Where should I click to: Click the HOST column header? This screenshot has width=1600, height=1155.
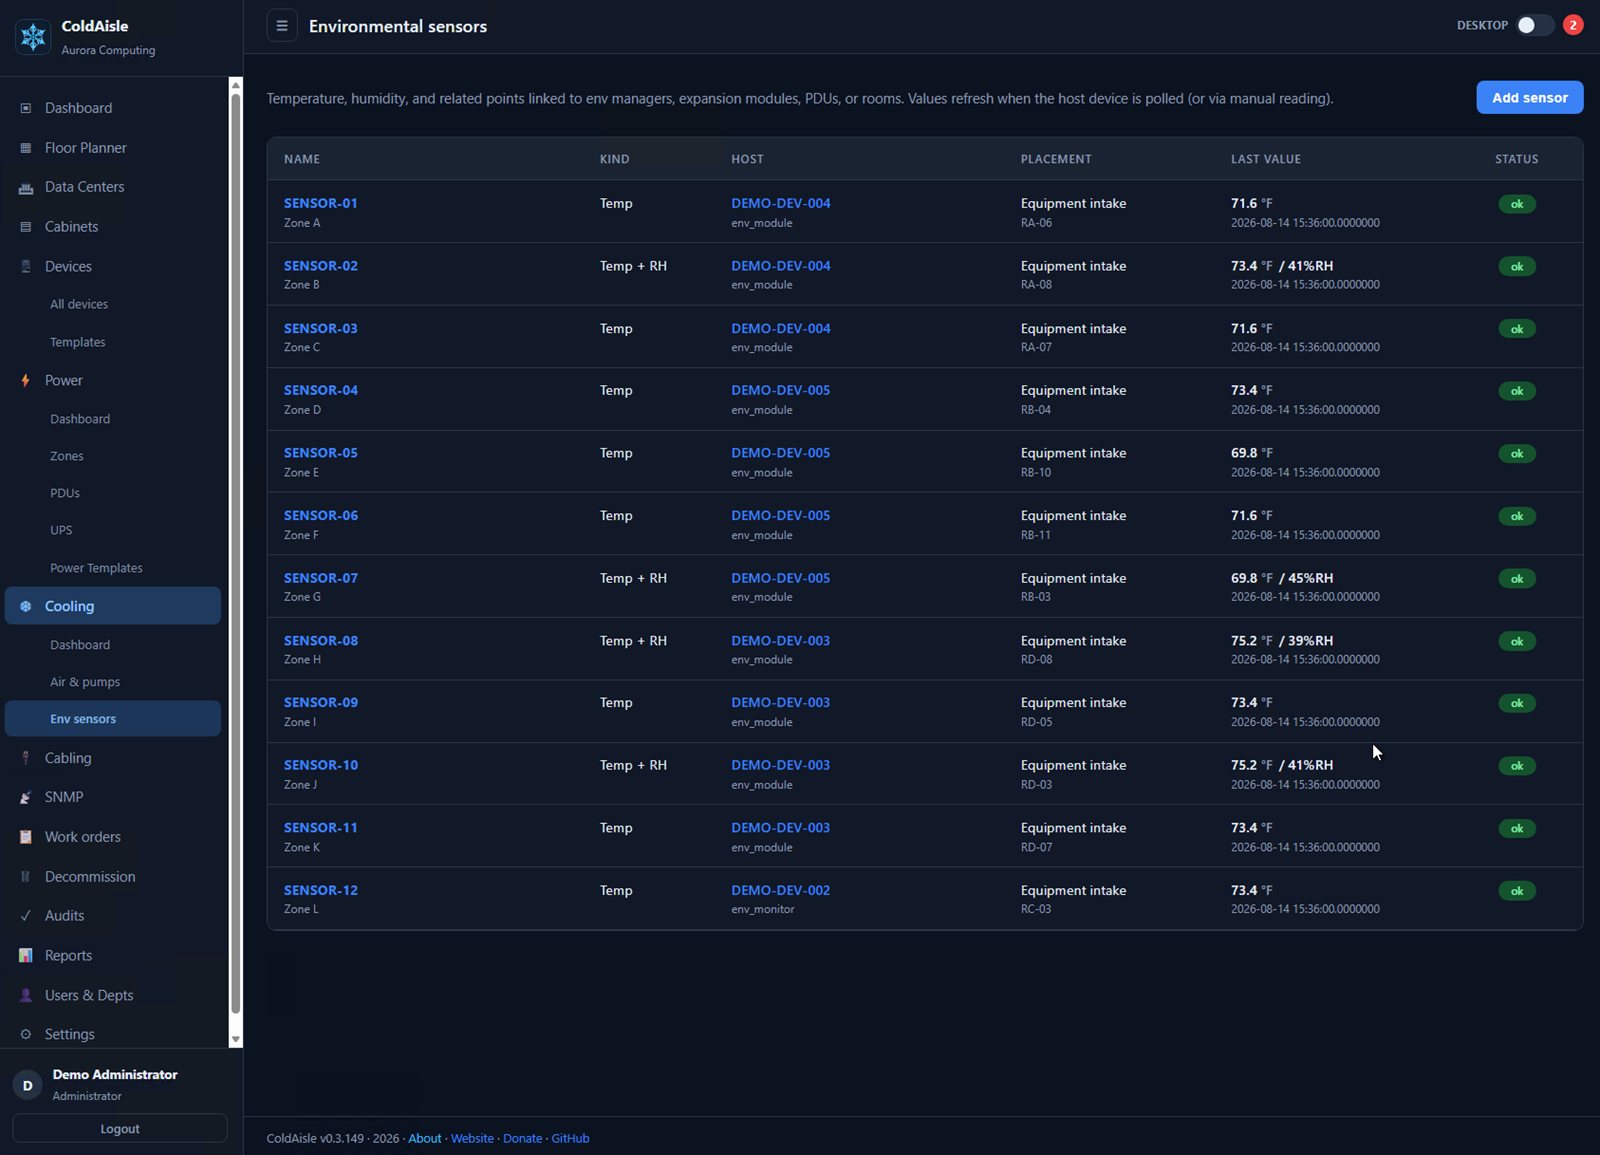click(747, 159)
